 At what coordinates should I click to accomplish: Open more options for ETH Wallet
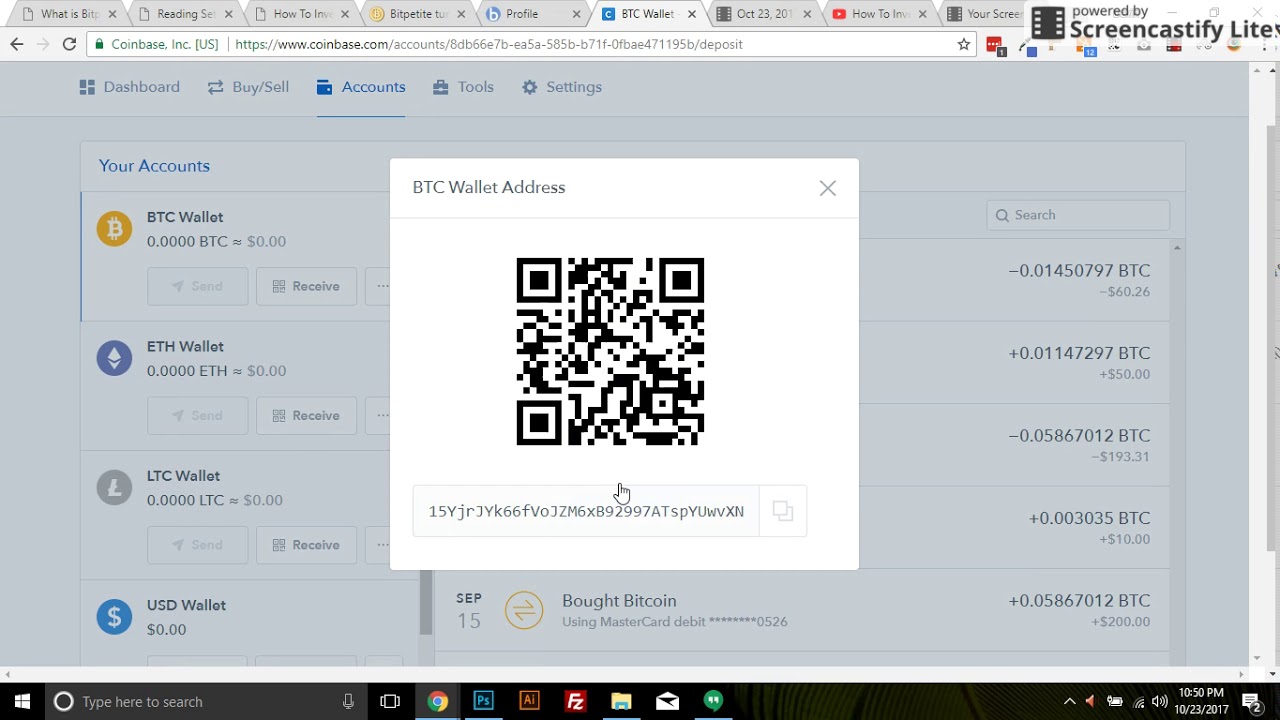pyautogui.click(x=380, y=415)
